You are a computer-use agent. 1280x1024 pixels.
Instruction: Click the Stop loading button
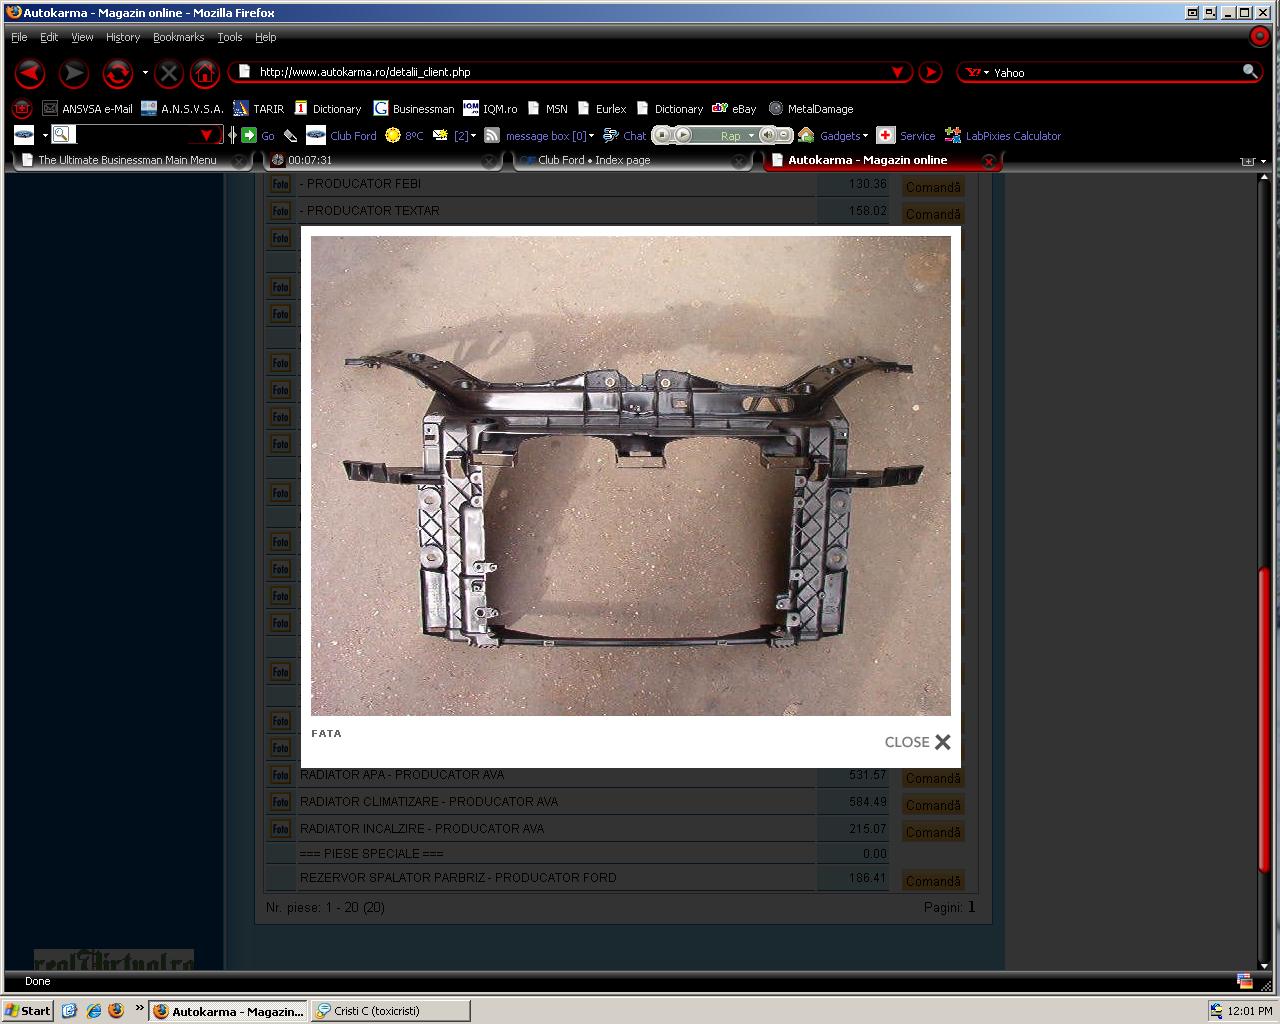coord(169,73)
